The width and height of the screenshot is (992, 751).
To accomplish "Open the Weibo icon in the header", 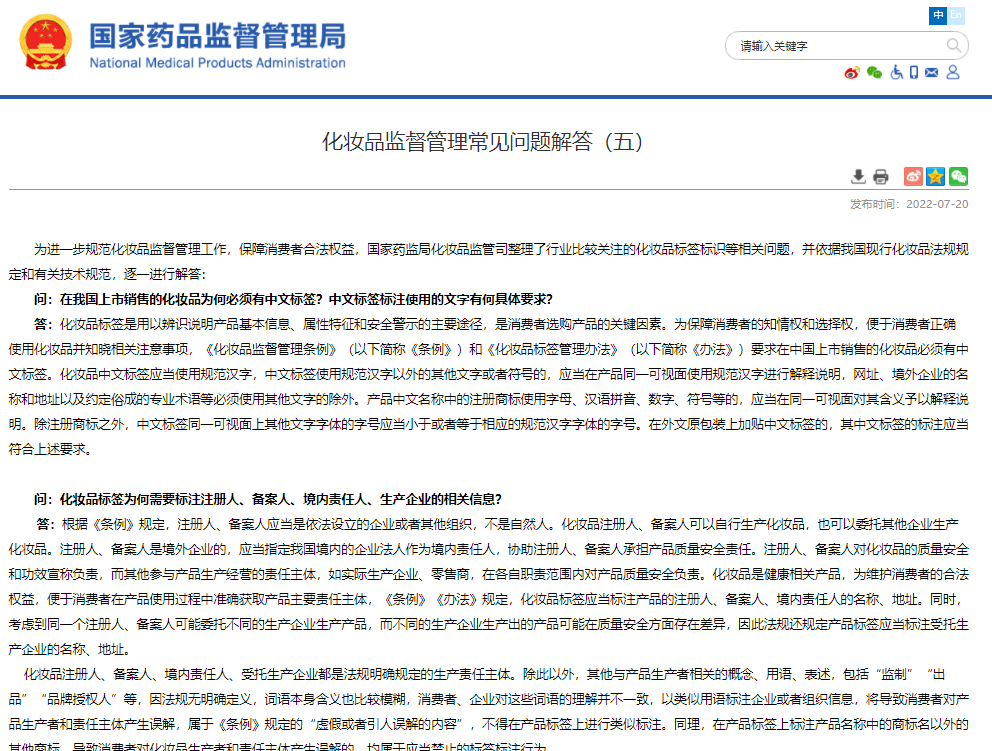I will 852,73.
